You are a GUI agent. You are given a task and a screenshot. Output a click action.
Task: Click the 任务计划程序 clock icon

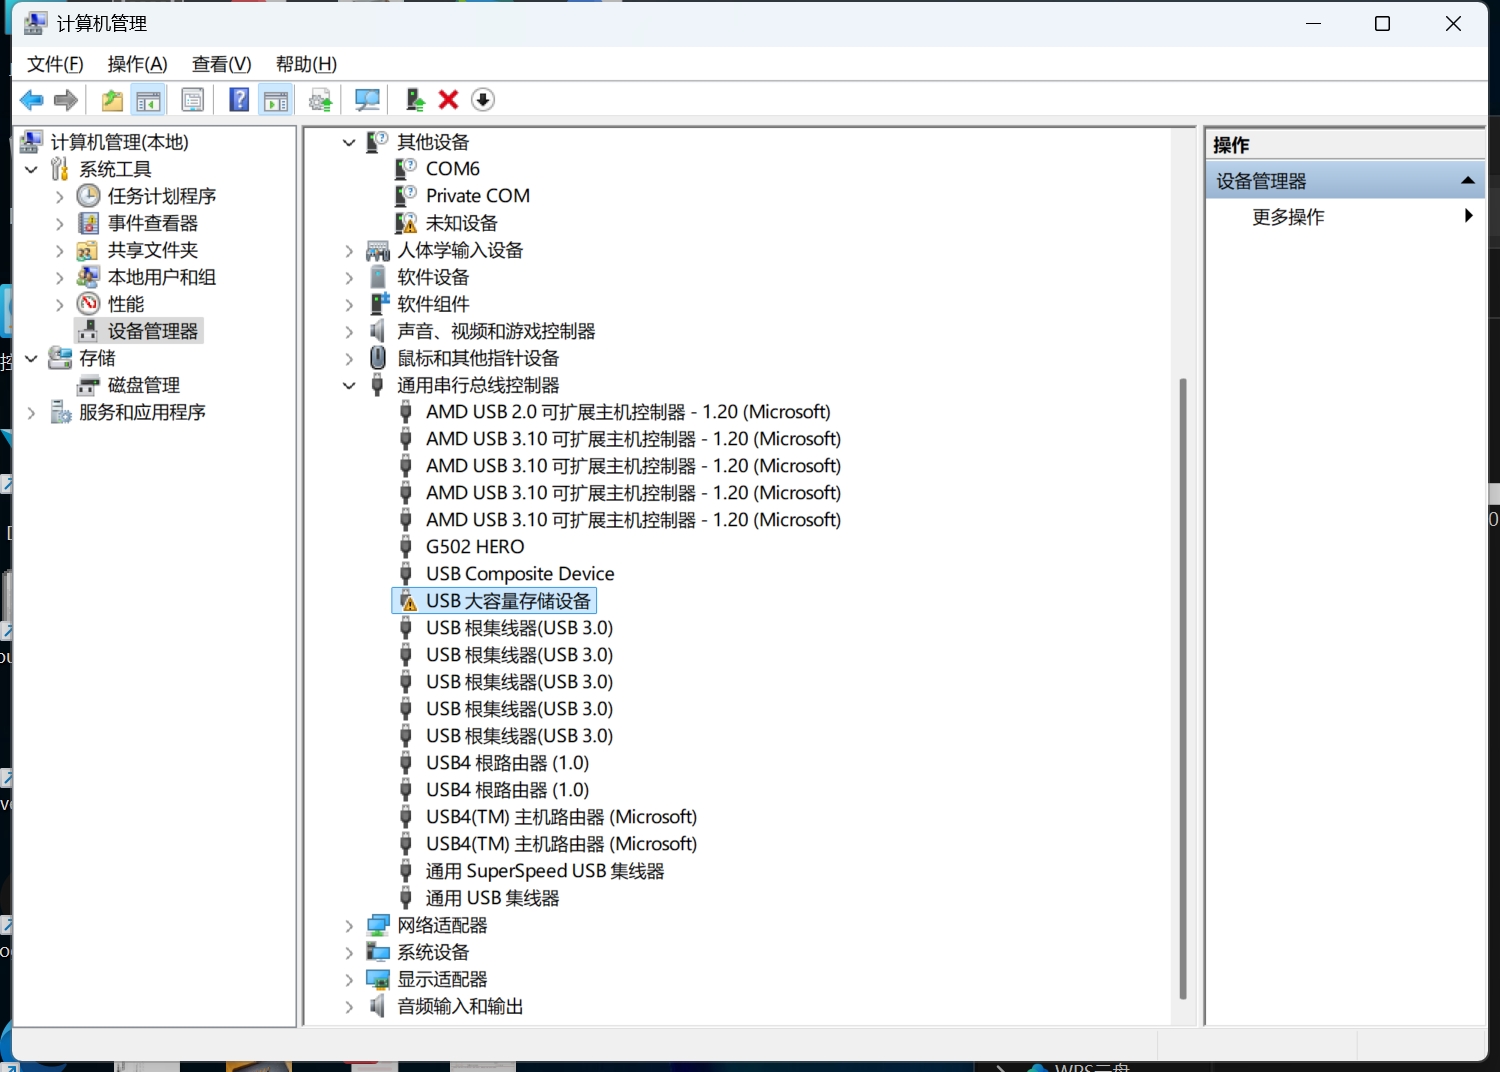click(89, 196)
